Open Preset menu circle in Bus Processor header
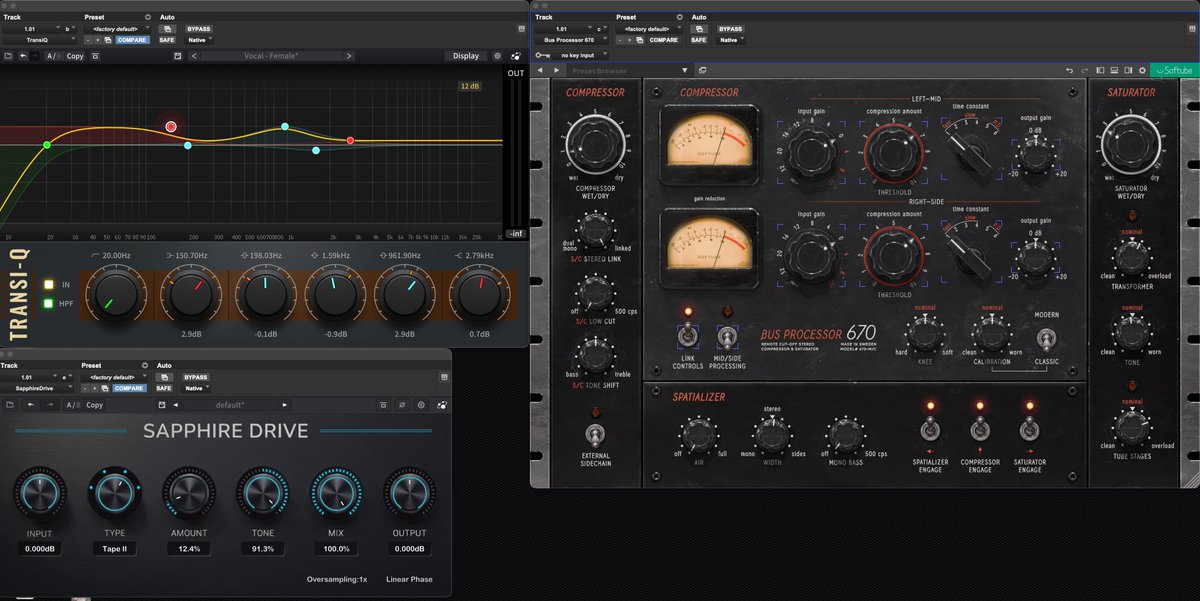Image resolution: width=1200 pixels, height=601 pixels. tap(679, 17)
